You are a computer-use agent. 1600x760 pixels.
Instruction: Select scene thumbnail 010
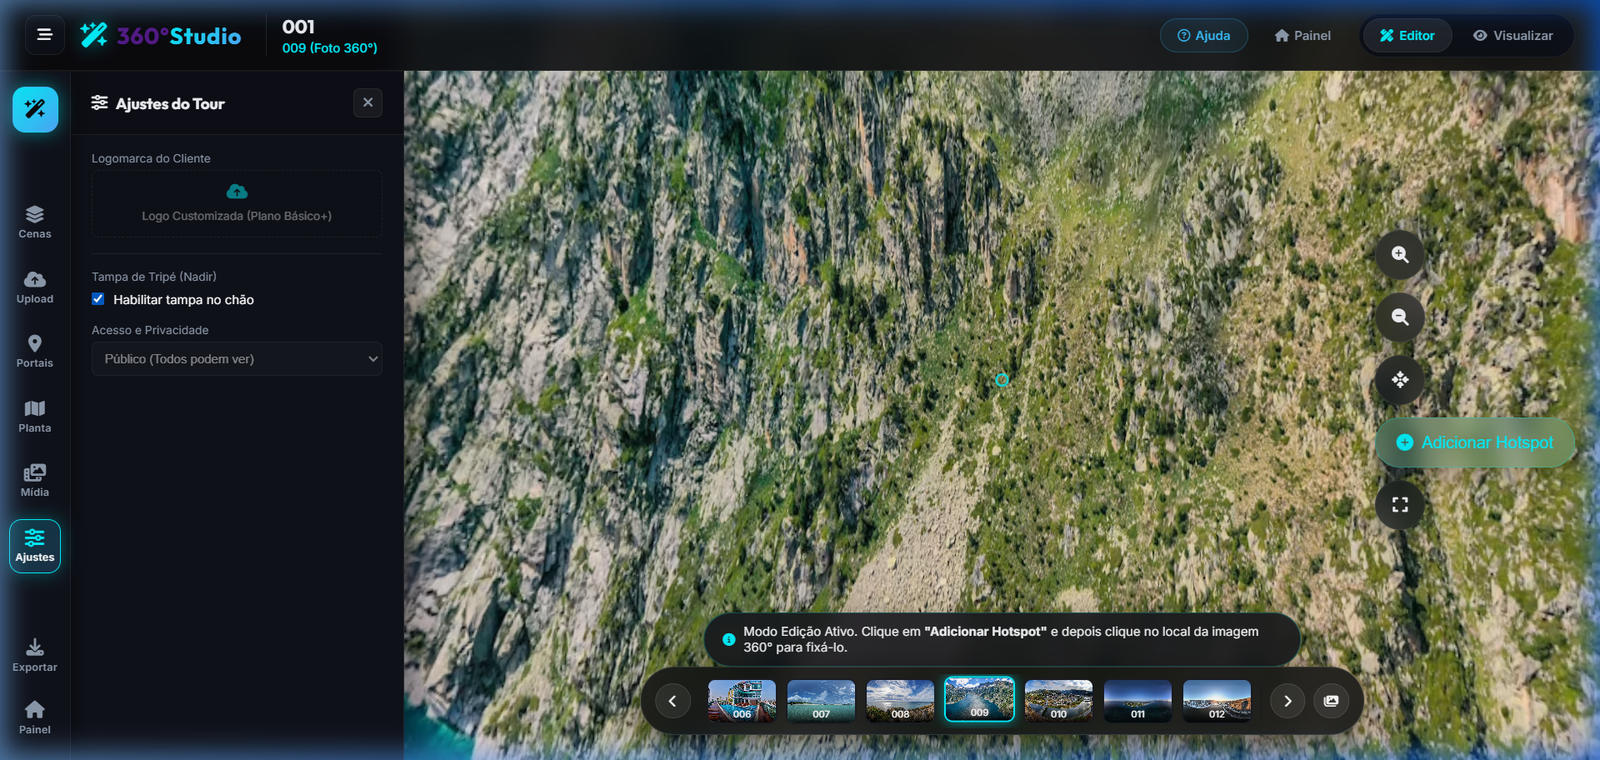tap(1059, 700)
